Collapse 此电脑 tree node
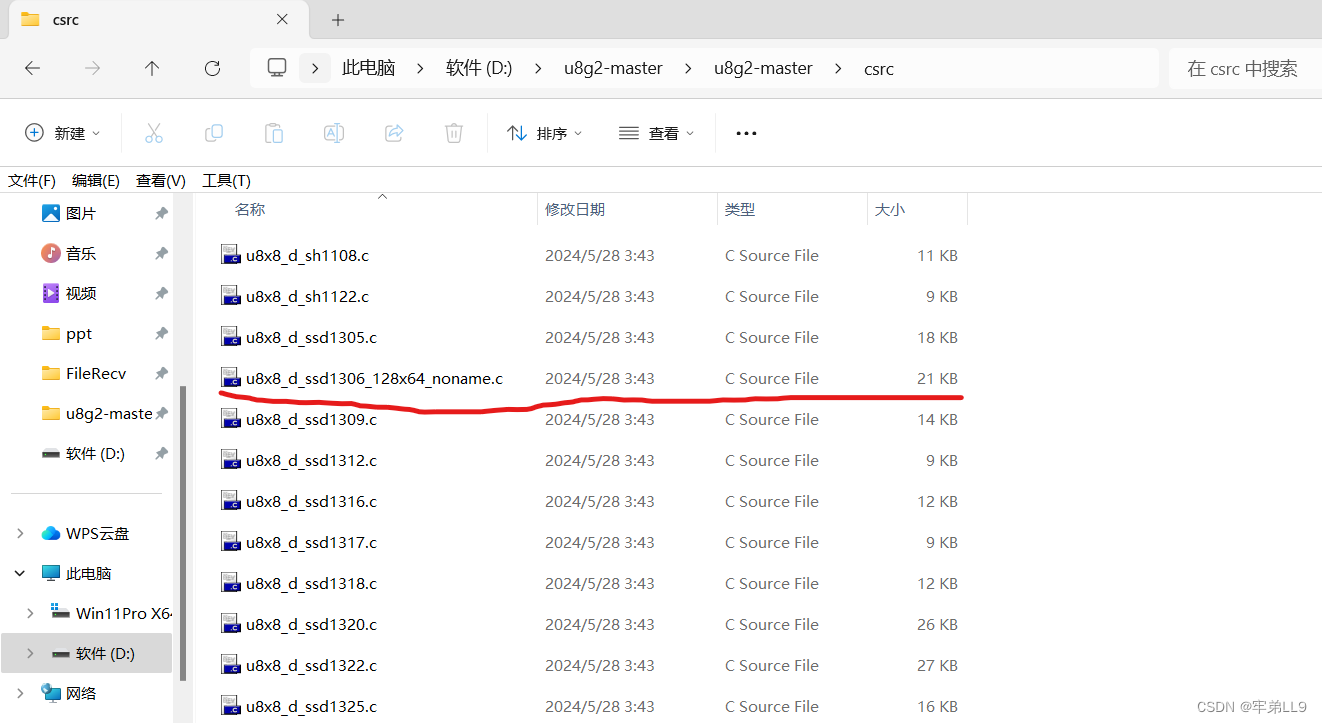This screenshot has width=1322, height=723. 20,574
